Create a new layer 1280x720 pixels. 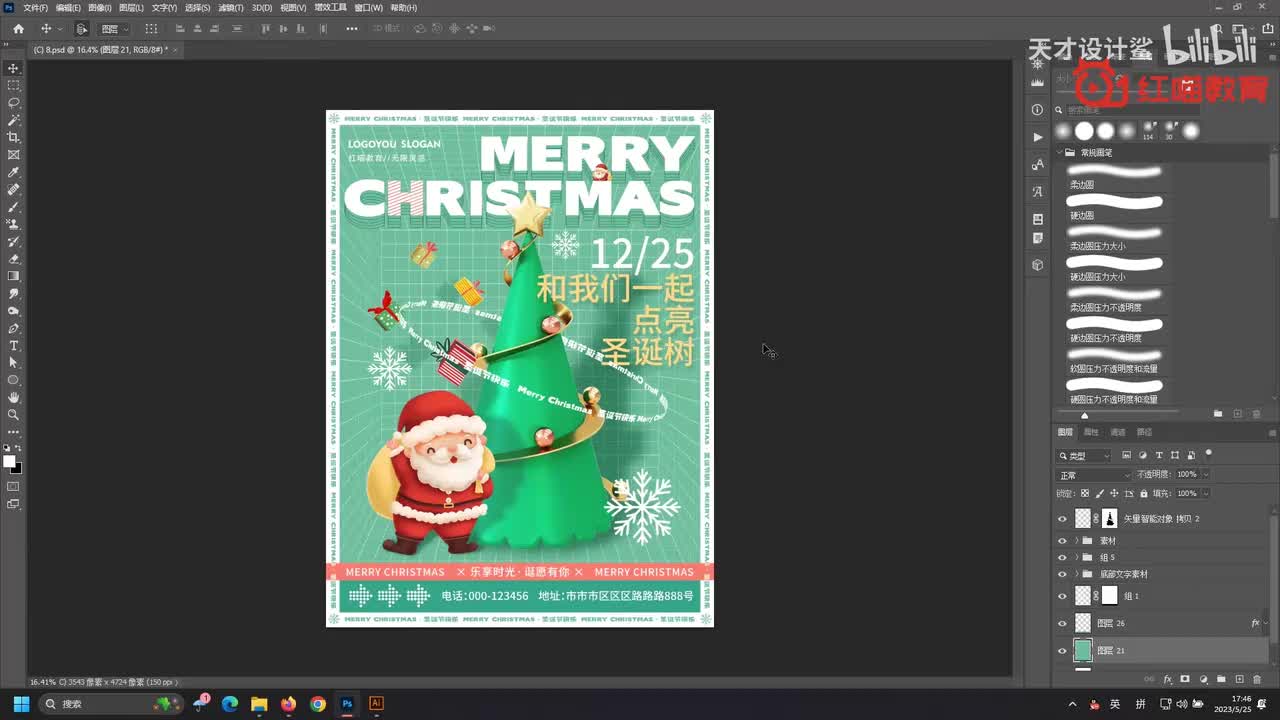coord(1239,679)
